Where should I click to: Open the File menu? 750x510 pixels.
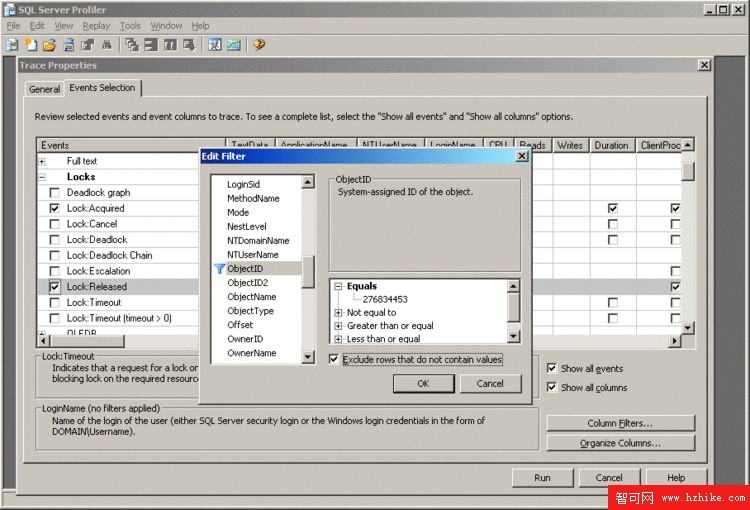pyautogui.click(x=13, y=26)
